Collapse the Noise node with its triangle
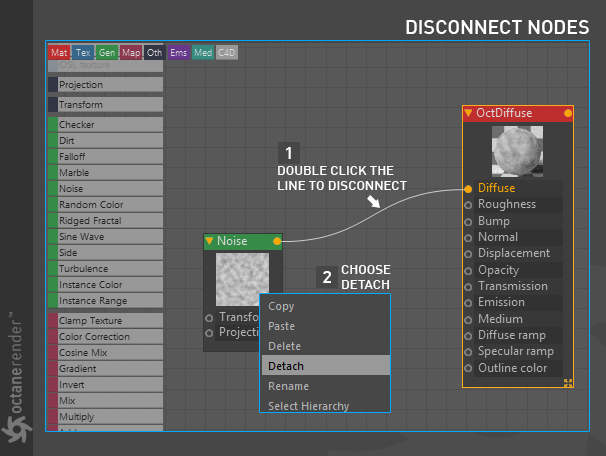The height and width of the screenshot is (456, 606). click(x=209, y=241)
